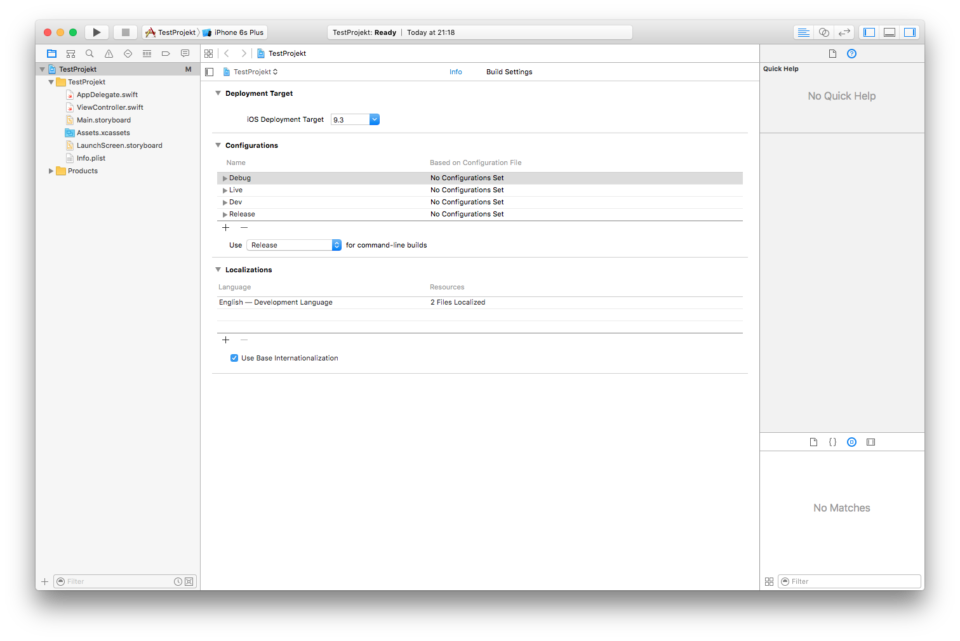Click the Run (play) button
The width and height of the screenshot is (960, 641).
coord(97,32)
